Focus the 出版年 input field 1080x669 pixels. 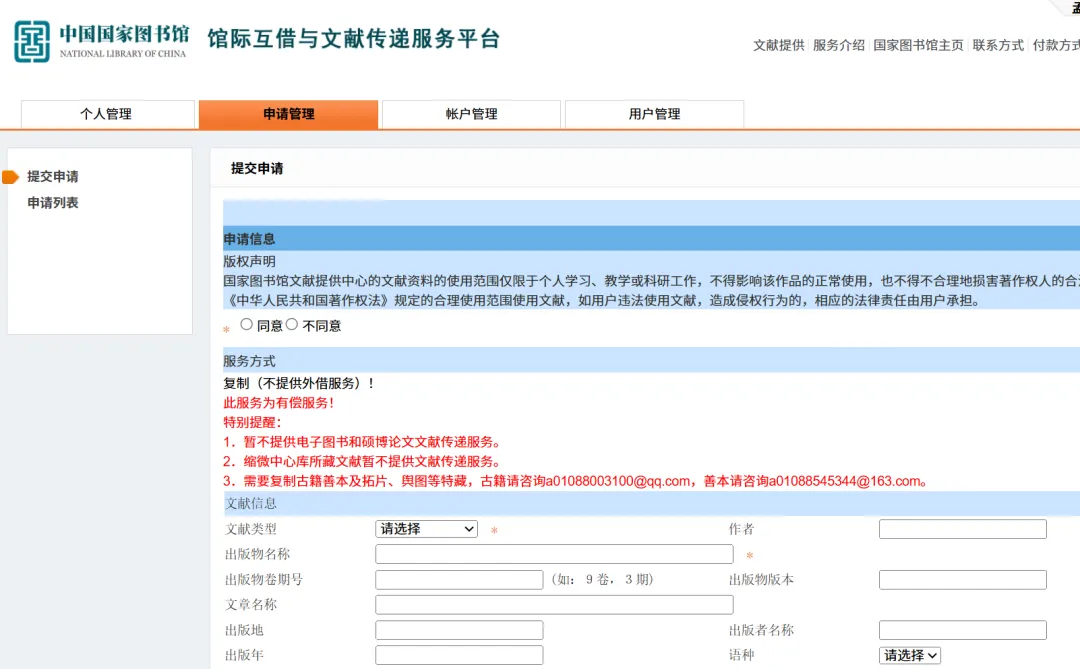click(x=459, y=655)
